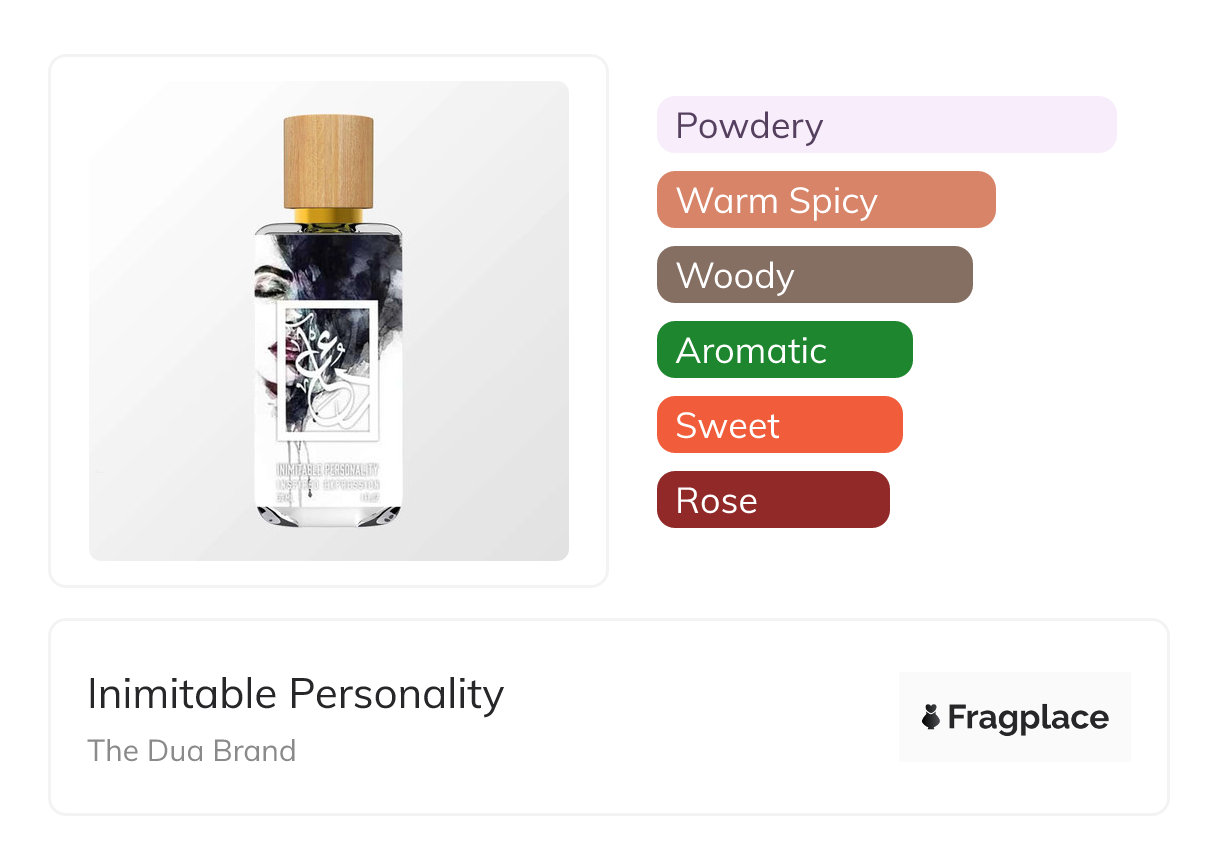
Task: Select the dark red Rose accord bar
Action: click(x=773, y=500)
